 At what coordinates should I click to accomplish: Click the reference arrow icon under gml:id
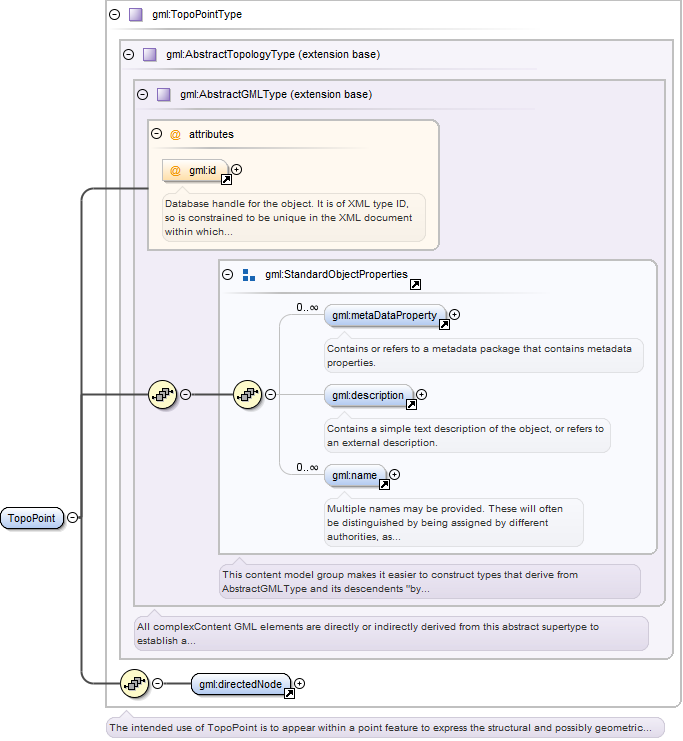click(x=226, y=180)
